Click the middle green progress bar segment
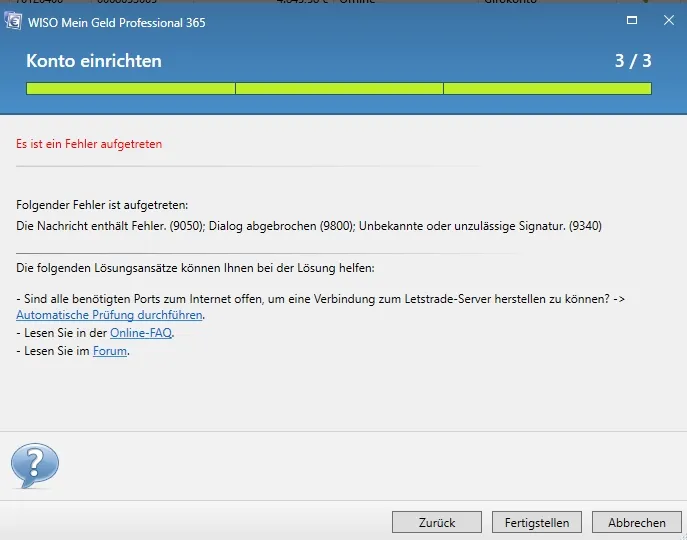Viewport: 687px width, 540px height. (339, 88)
